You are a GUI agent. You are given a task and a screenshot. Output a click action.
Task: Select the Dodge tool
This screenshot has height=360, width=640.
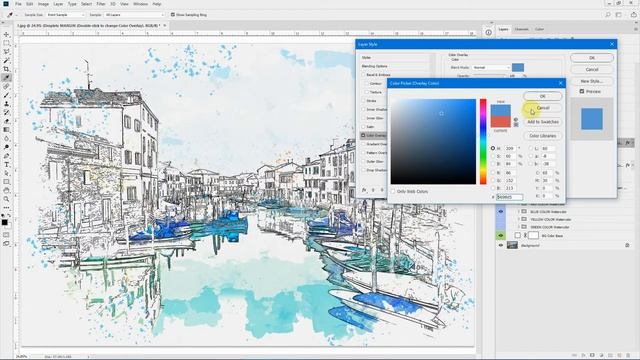pyautogui.click(x=6, y=147)
